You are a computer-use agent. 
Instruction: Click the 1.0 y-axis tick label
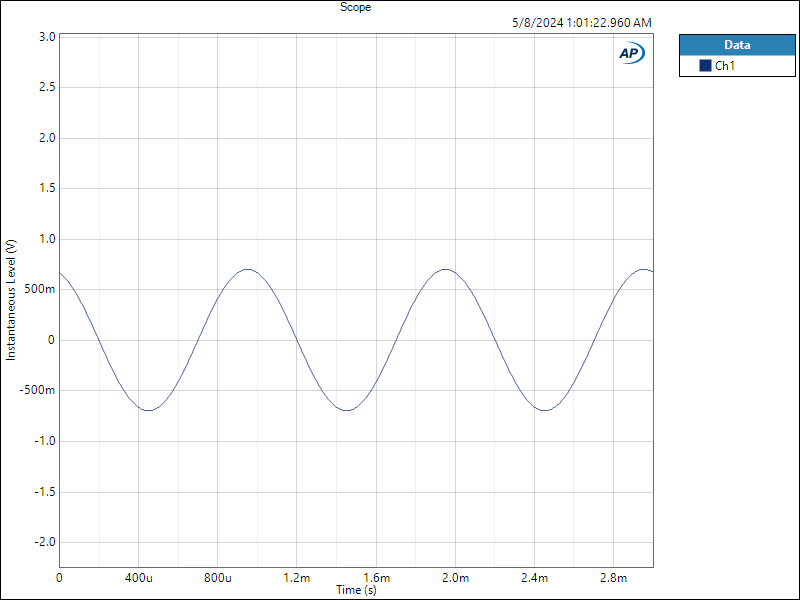(48, 239)
